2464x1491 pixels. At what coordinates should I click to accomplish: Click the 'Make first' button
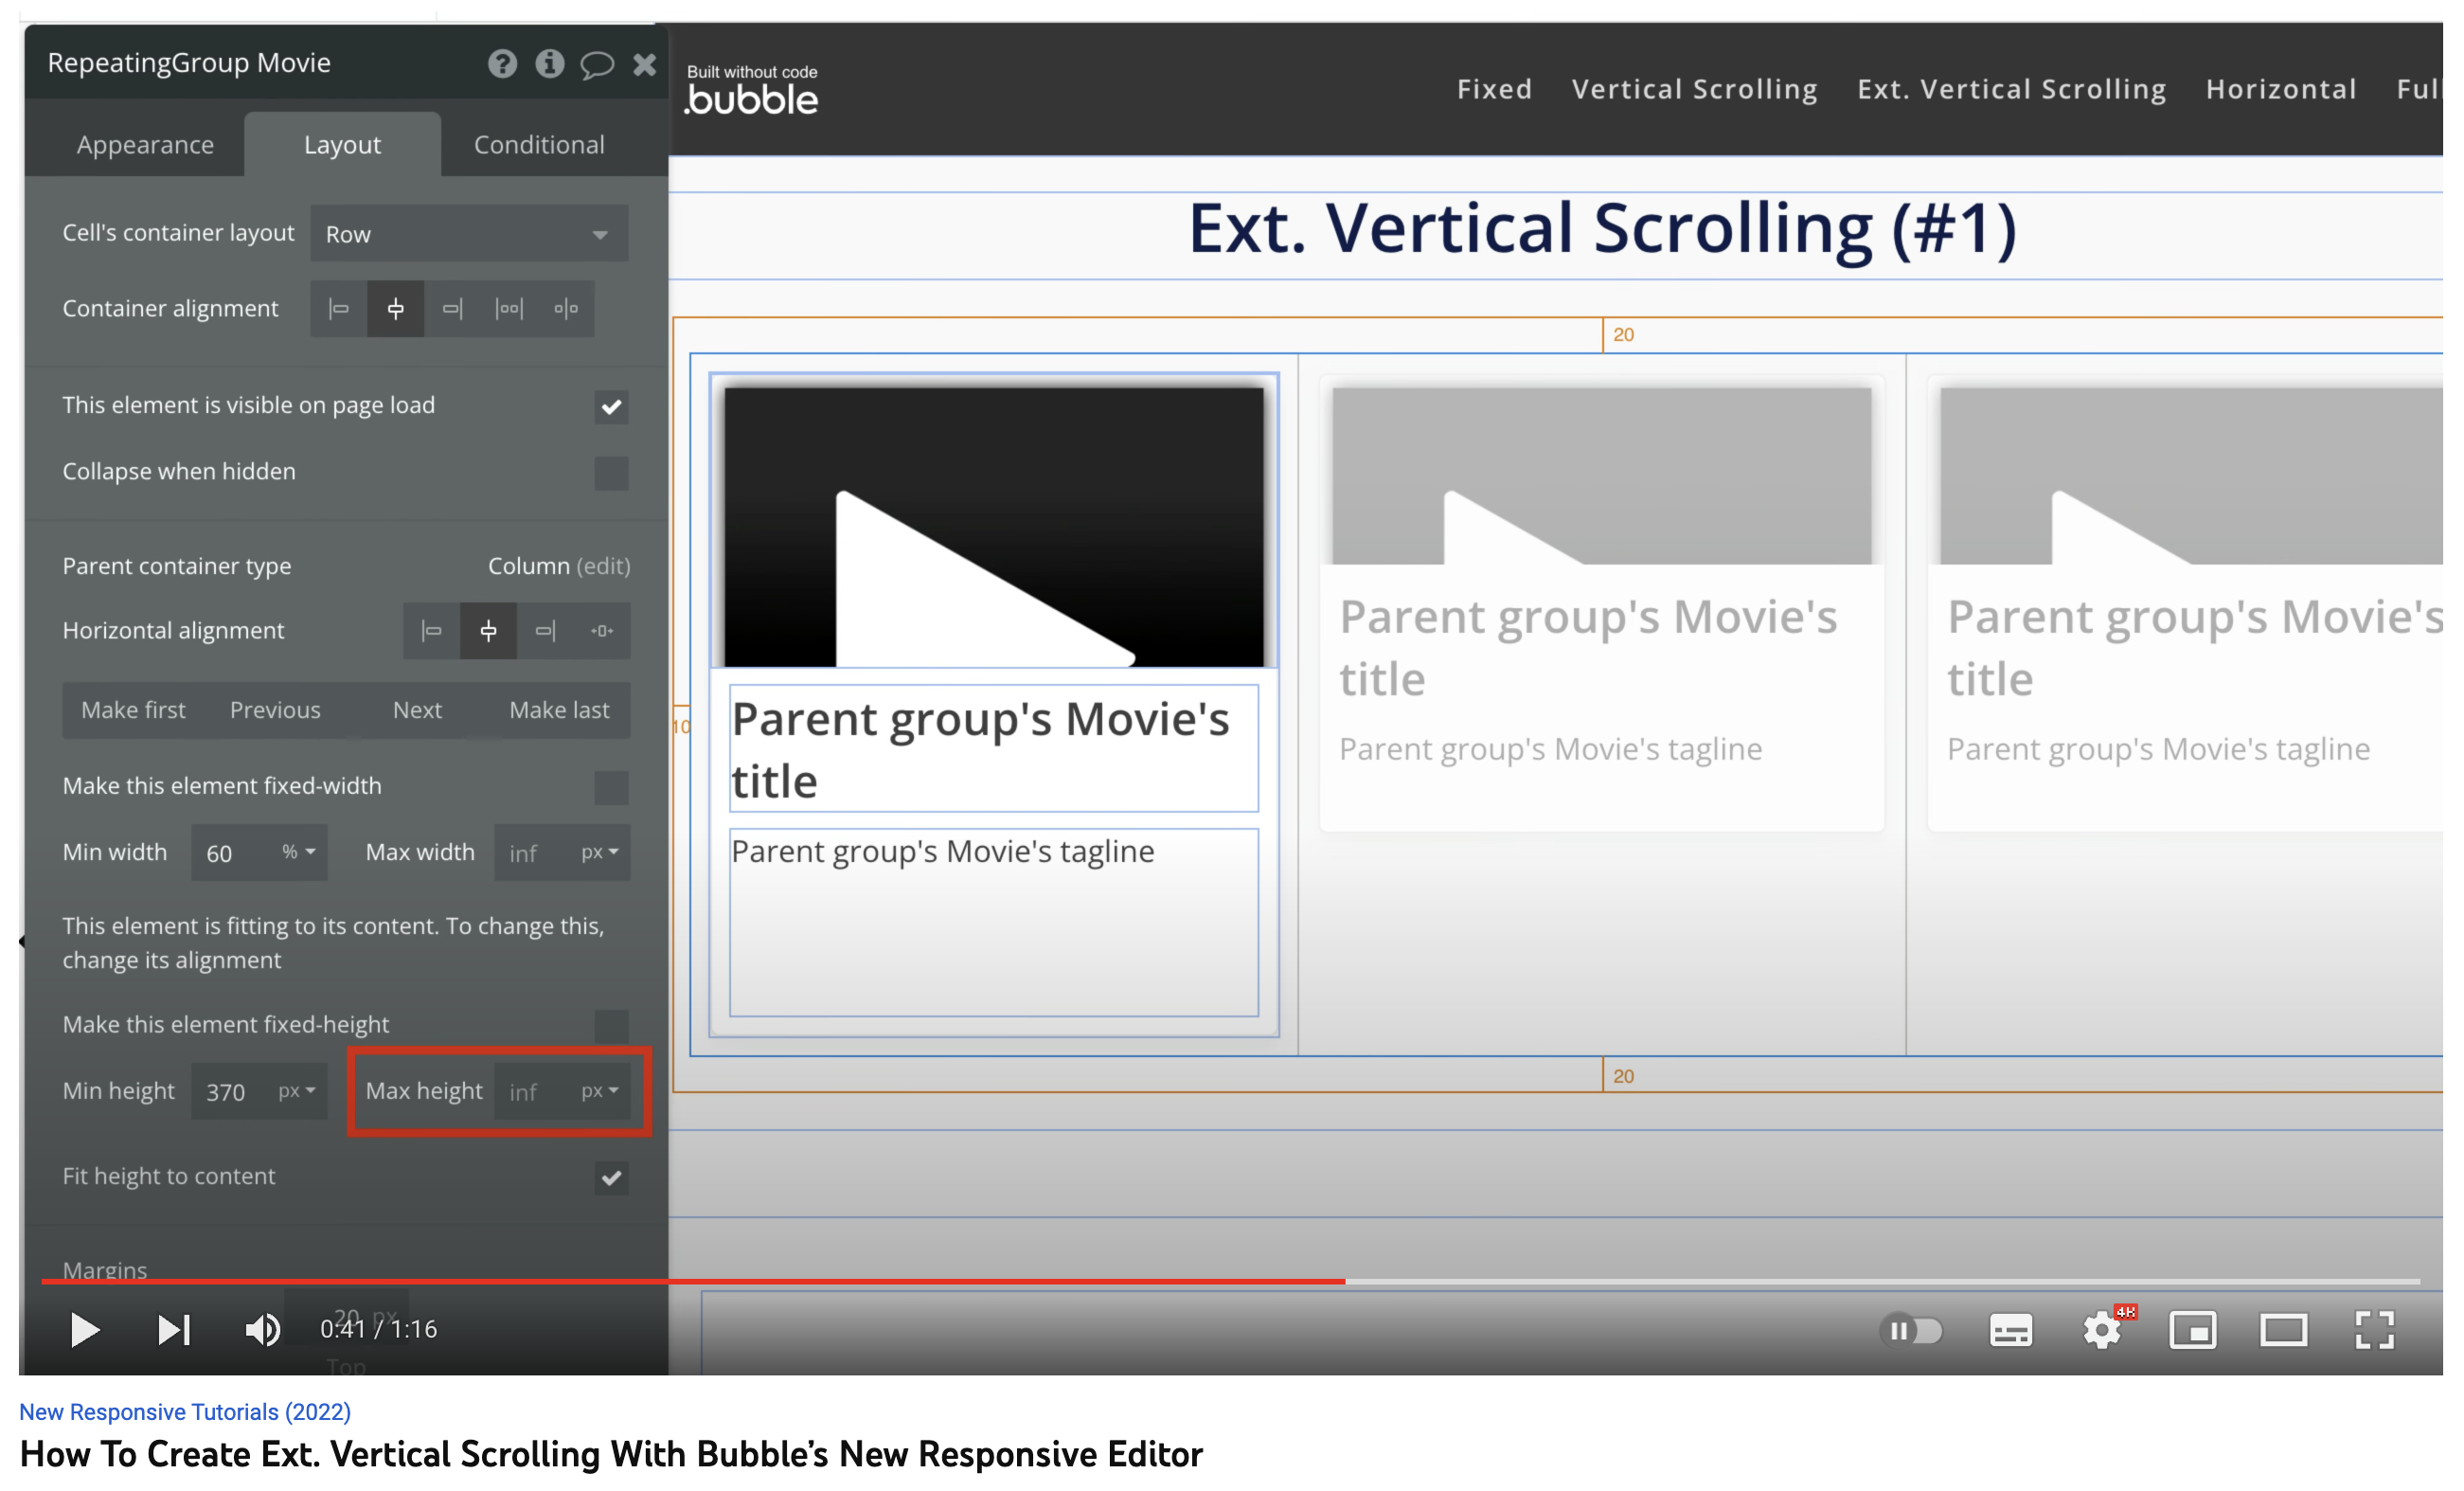(133, 710)
